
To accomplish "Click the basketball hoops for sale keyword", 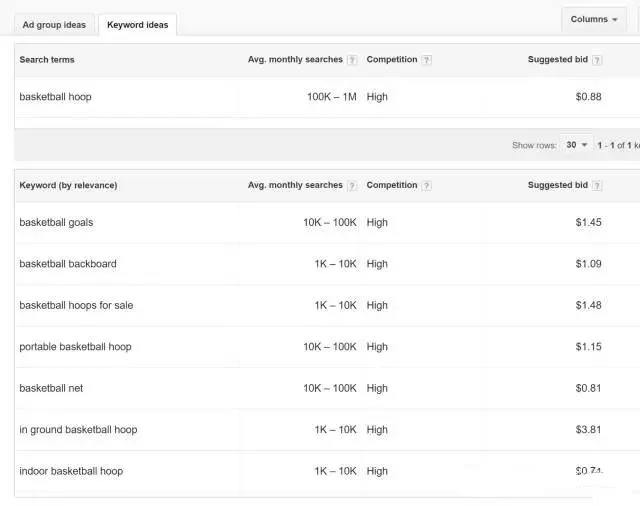I will tap(76, 305).
